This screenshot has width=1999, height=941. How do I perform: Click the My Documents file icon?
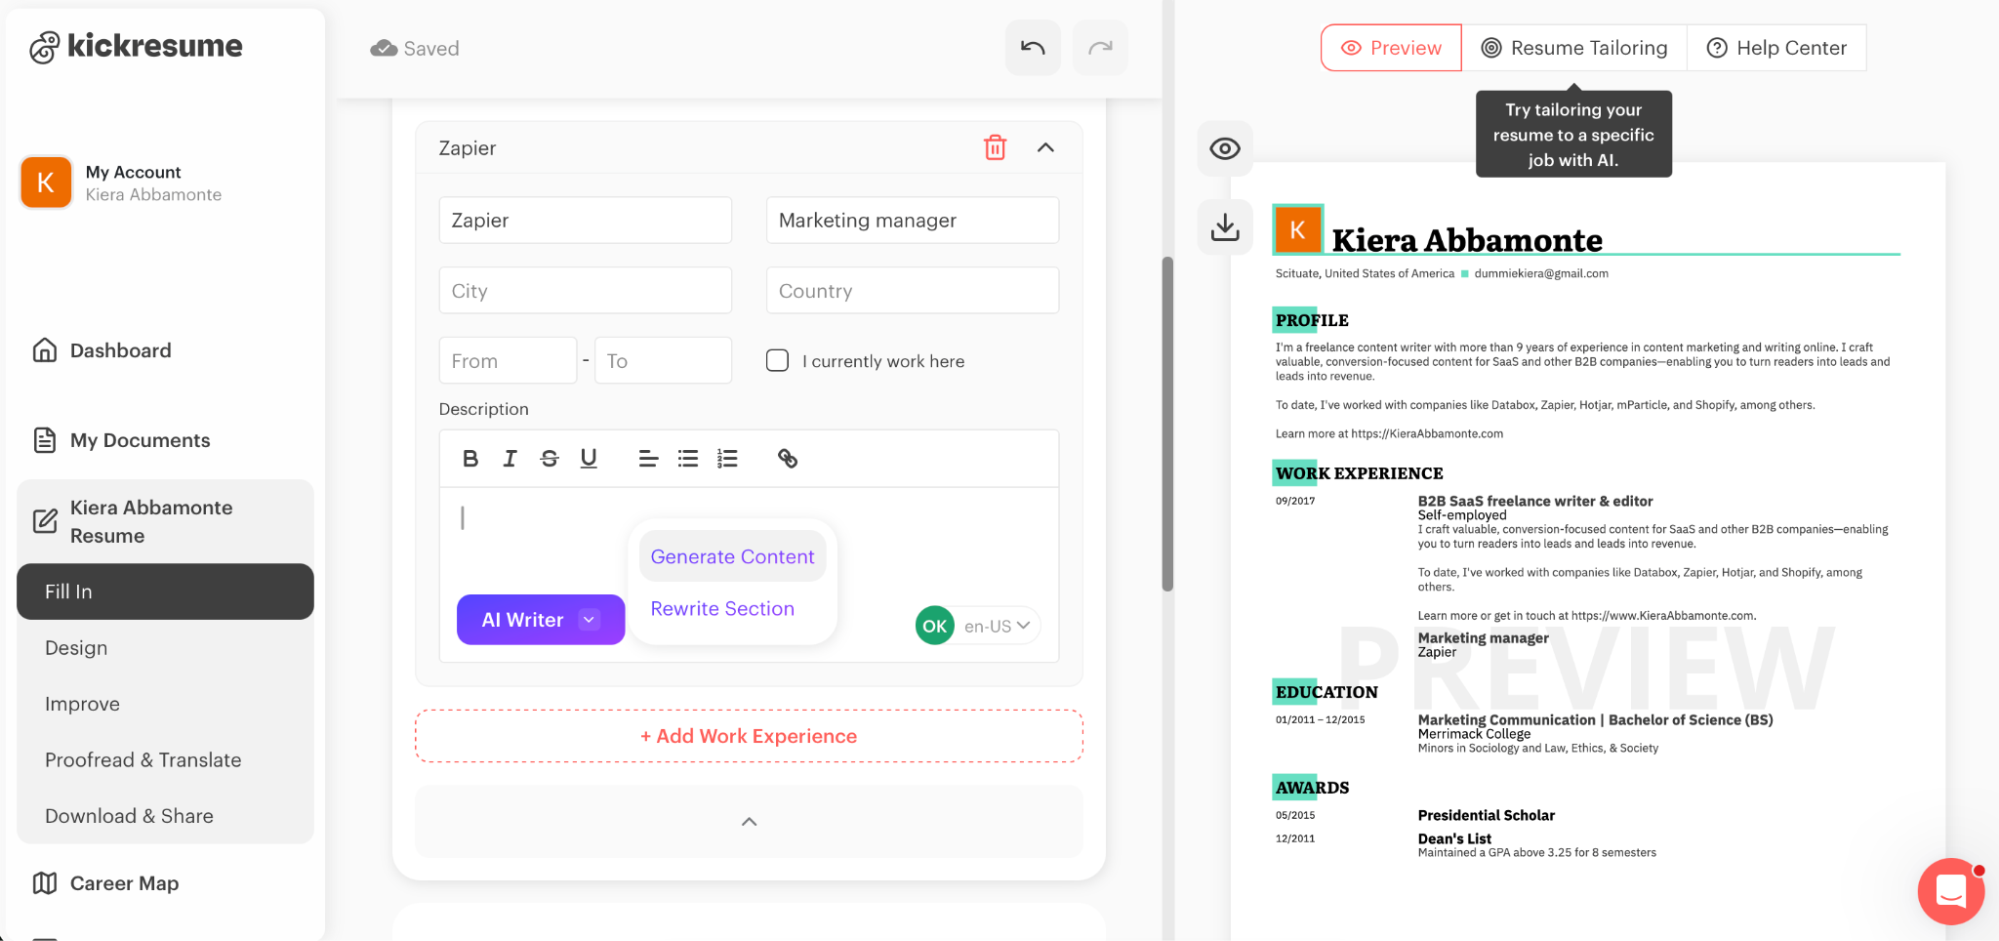[x=45, y=440]
